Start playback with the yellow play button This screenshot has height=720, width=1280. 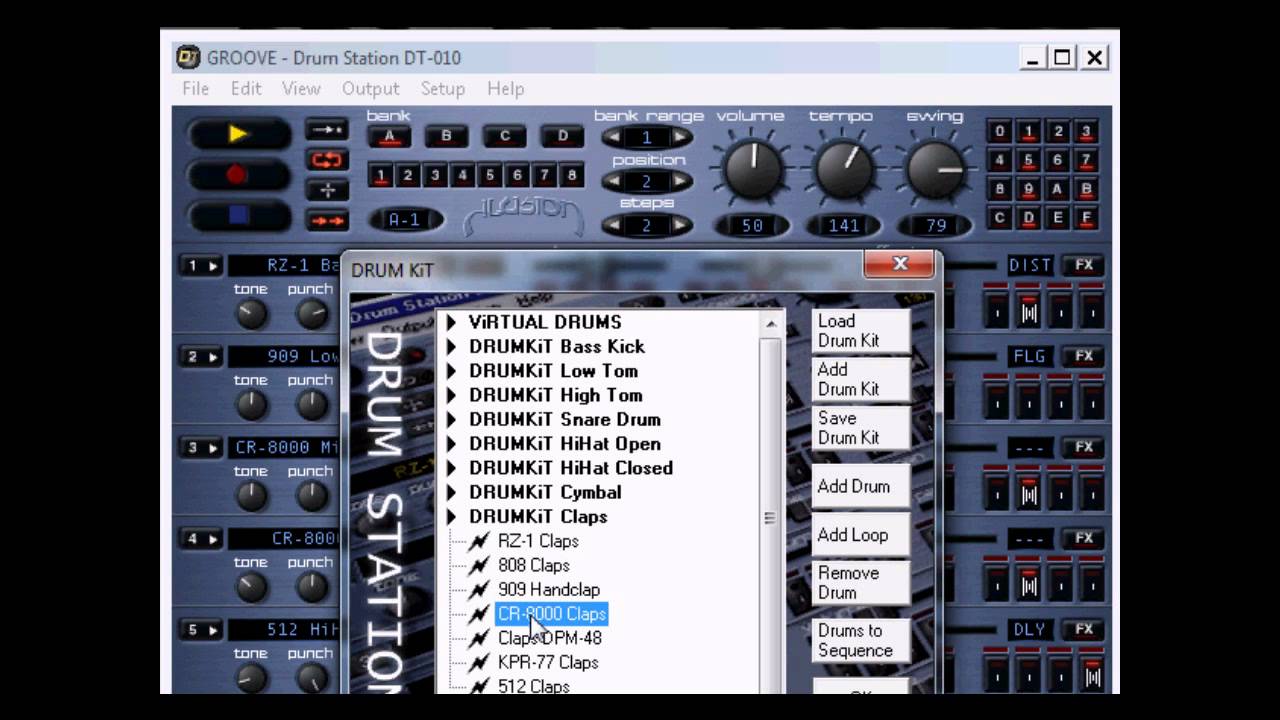pos(238,133)
